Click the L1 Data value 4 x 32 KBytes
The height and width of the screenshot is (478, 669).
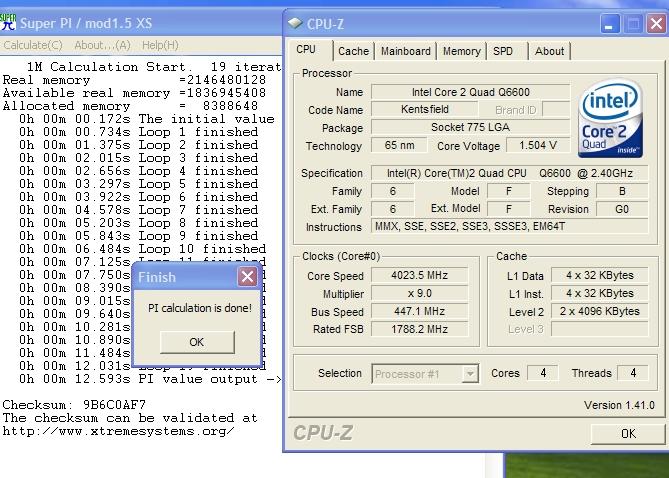(599, 275)
